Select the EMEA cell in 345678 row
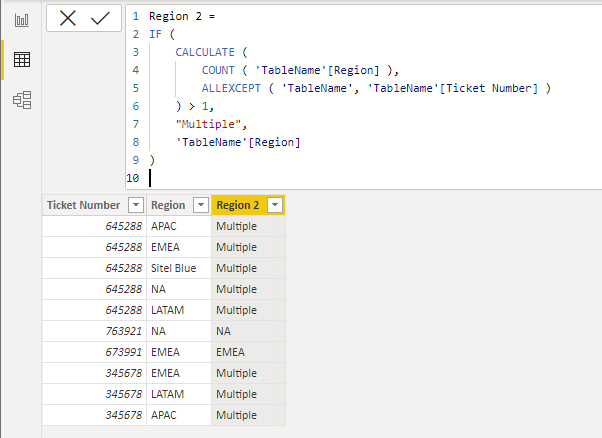The height and width of the screenshot is (438, 602). click(x=179, y=373)
